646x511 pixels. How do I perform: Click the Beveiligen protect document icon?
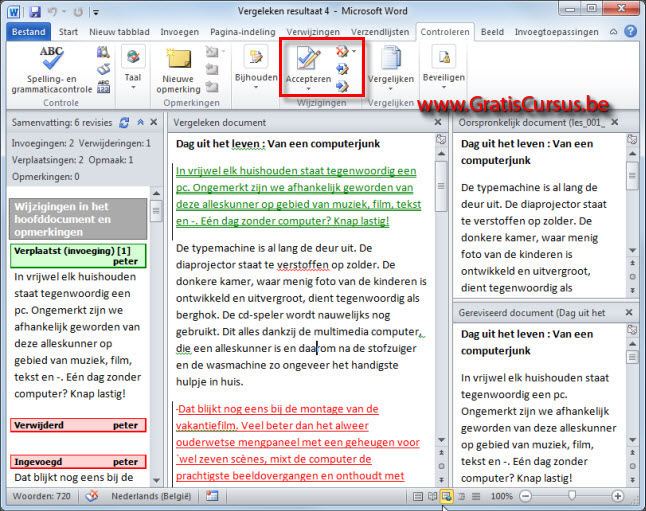444,57
